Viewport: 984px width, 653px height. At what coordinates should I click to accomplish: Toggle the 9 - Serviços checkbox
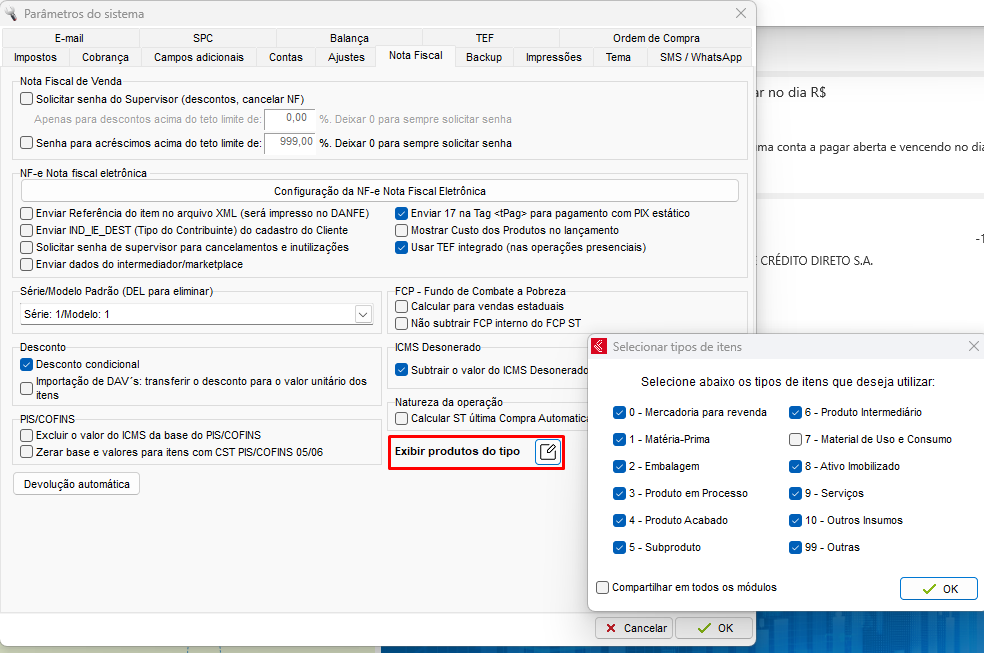pyautogui.click(x=796, y=493)
